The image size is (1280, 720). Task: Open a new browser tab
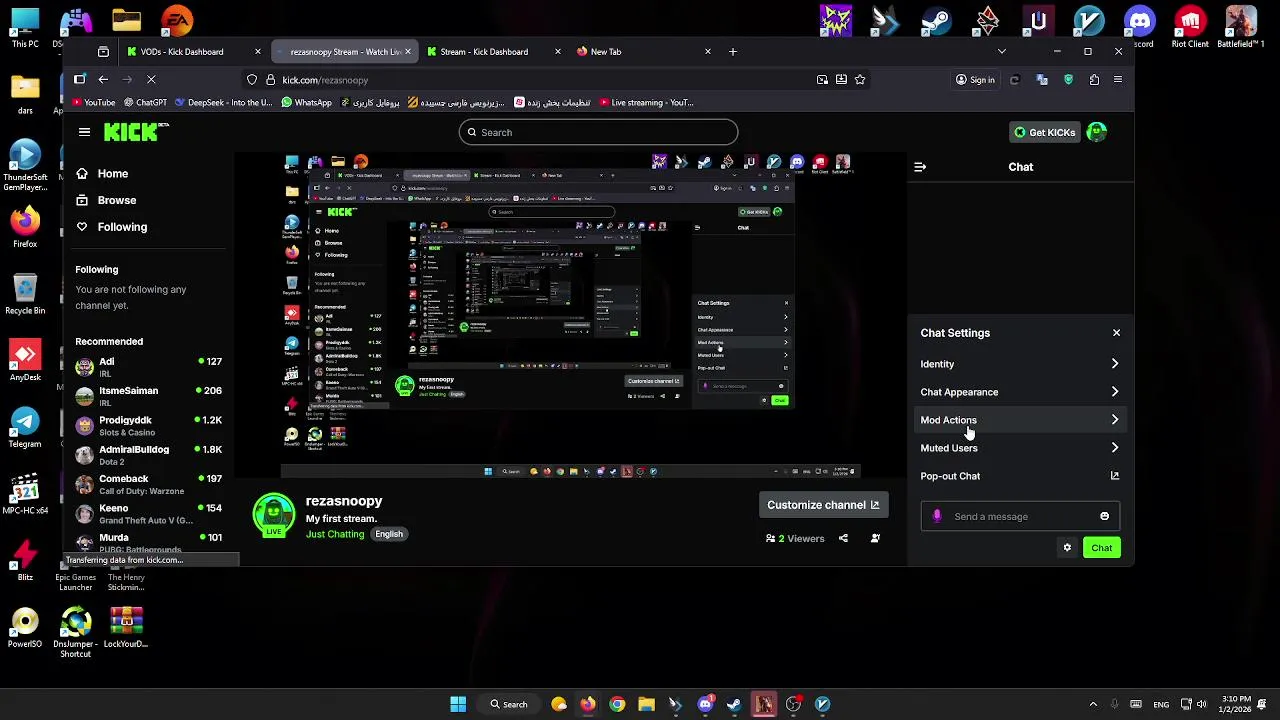[733, 52]
